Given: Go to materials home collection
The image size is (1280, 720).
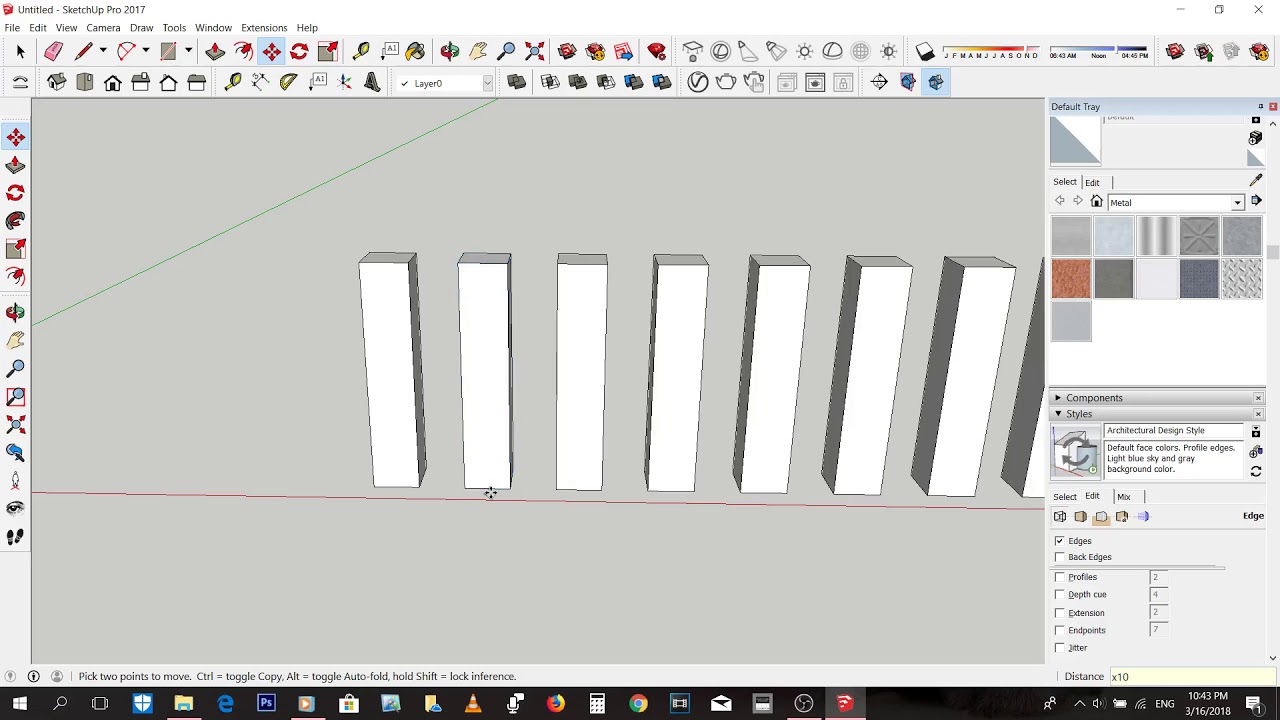Looking at the screenshot, I should click(1097, 202).
